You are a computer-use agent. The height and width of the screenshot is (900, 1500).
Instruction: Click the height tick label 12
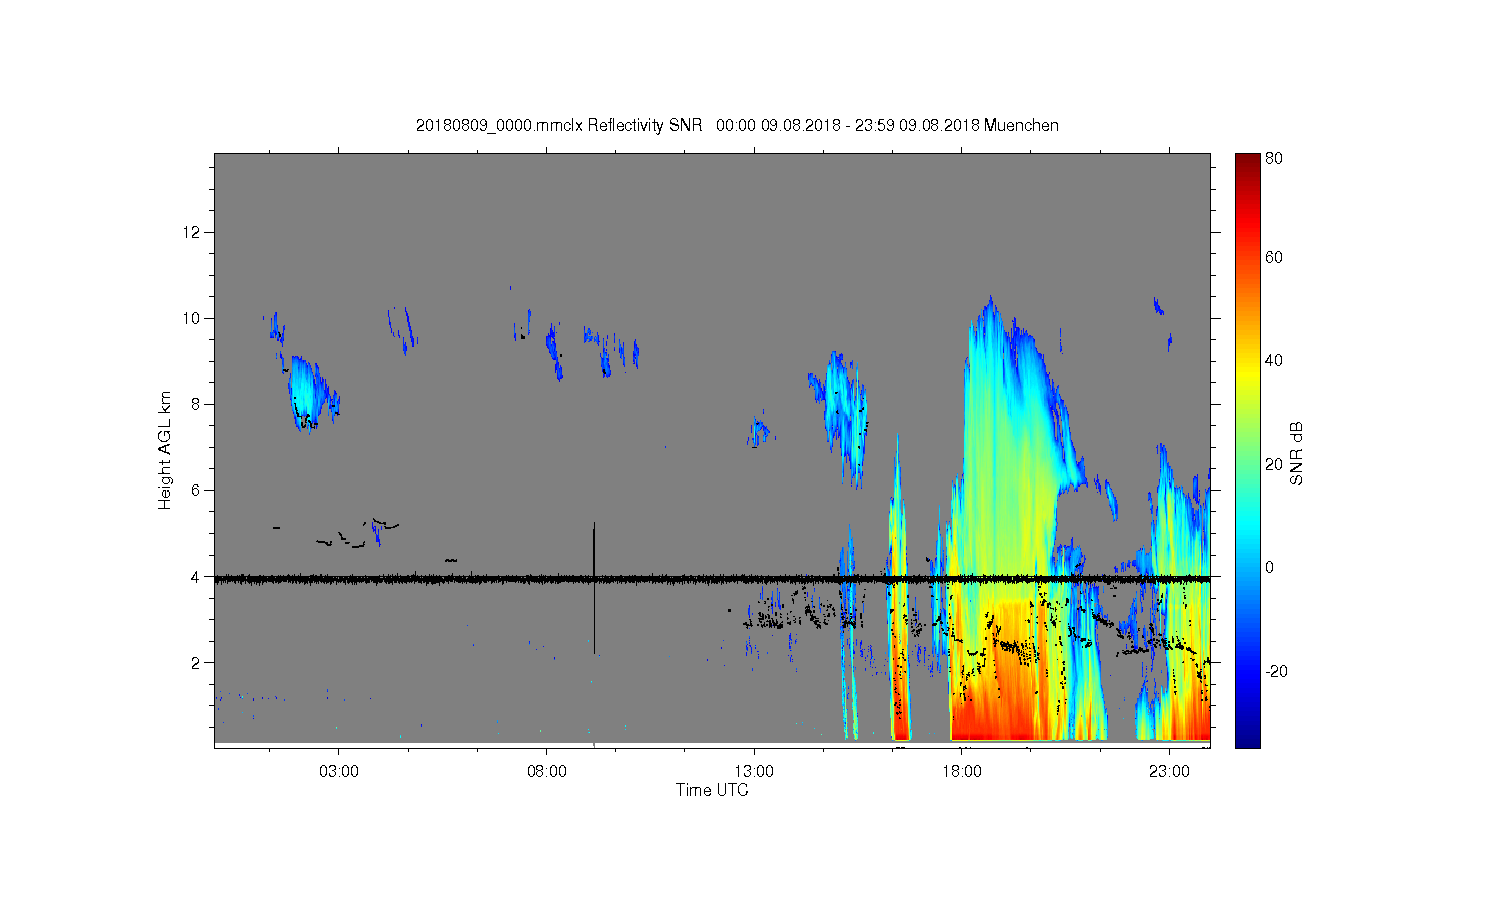point(192,232)
